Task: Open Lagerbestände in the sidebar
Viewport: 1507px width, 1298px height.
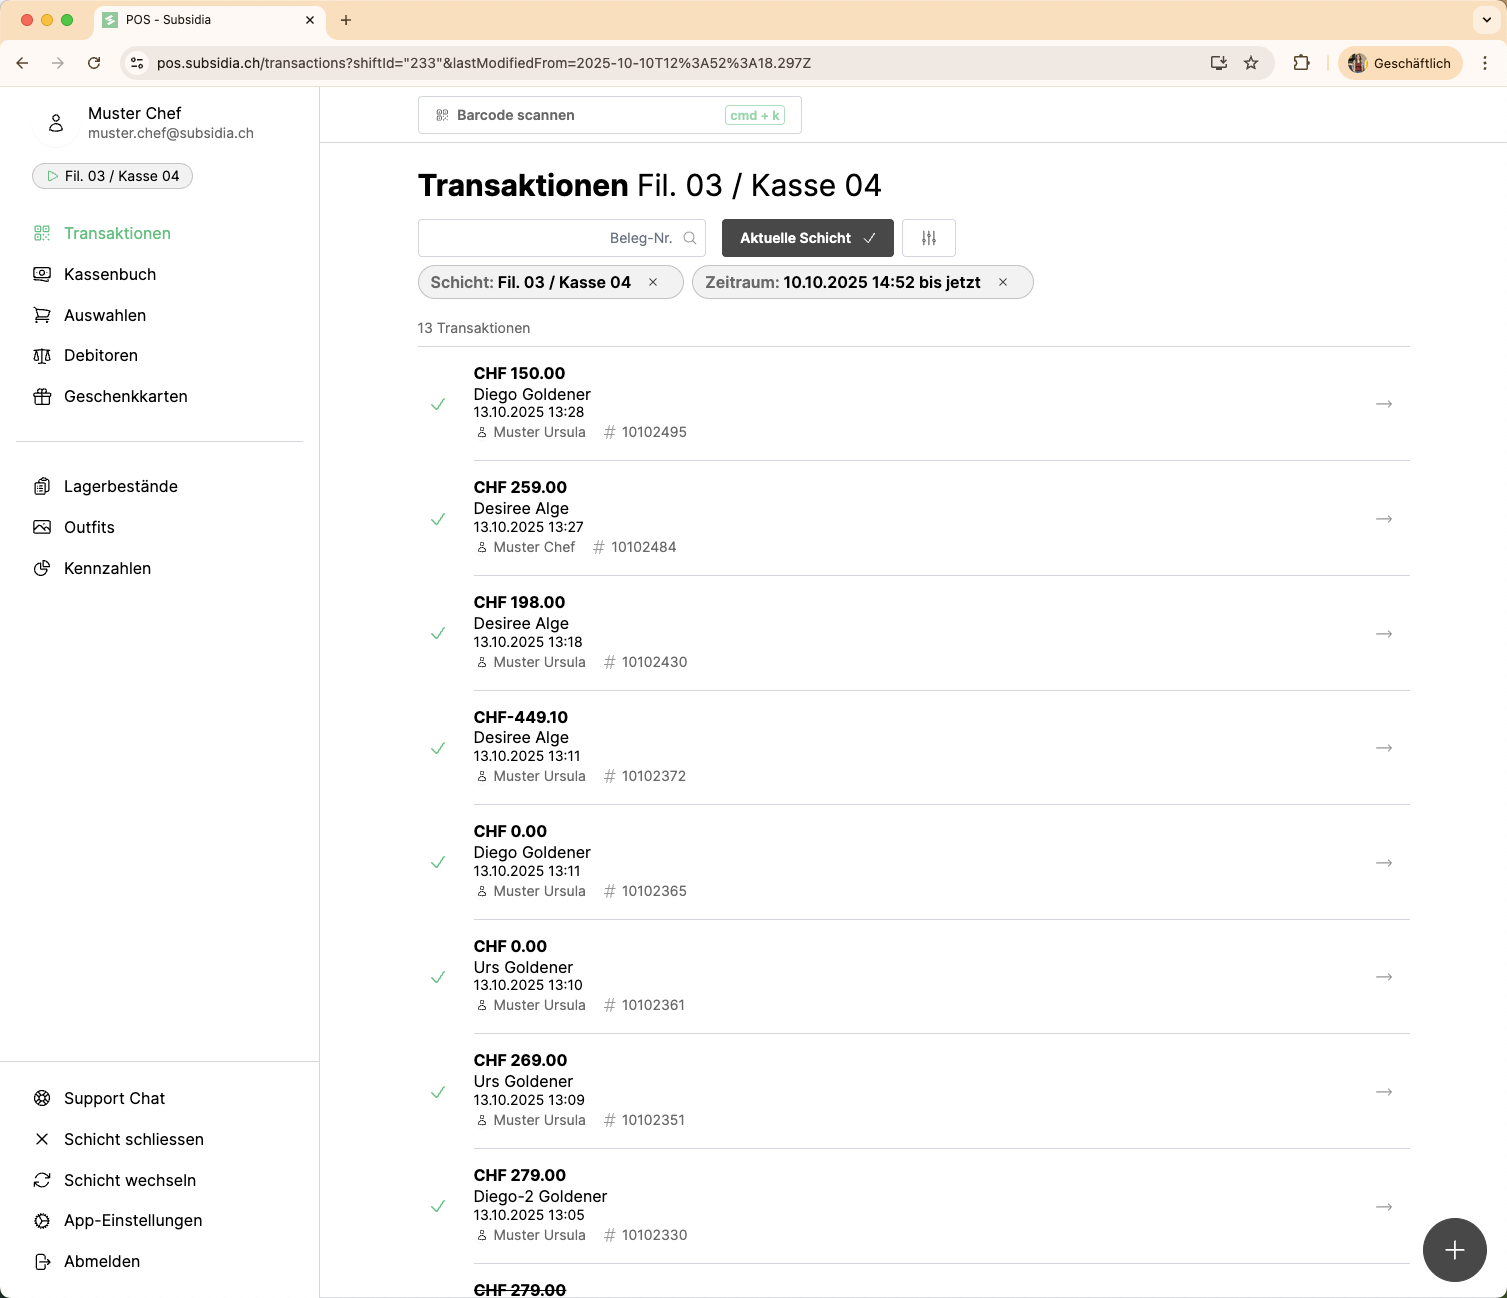Action: click(x=120, y=487)
